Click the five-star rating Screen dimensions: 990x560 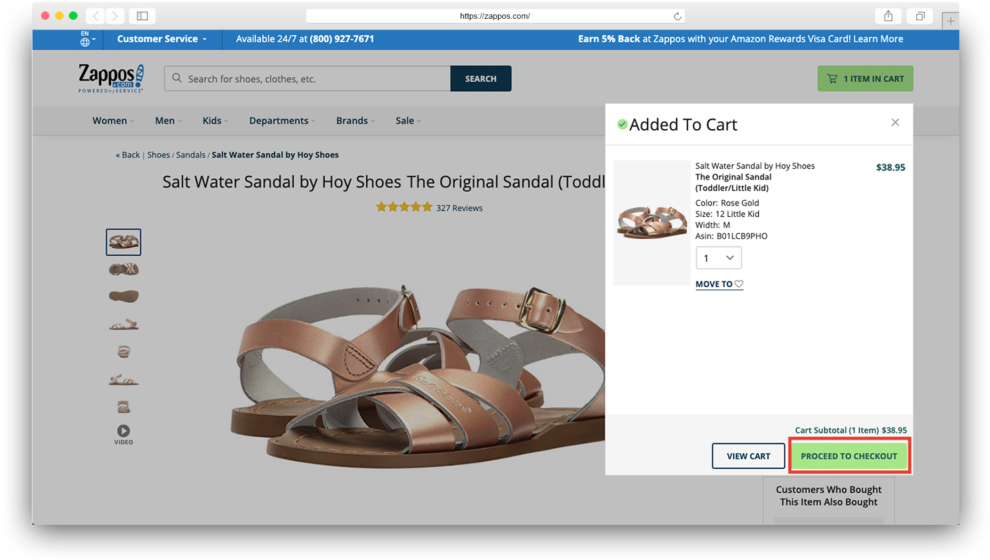(404, 207)
